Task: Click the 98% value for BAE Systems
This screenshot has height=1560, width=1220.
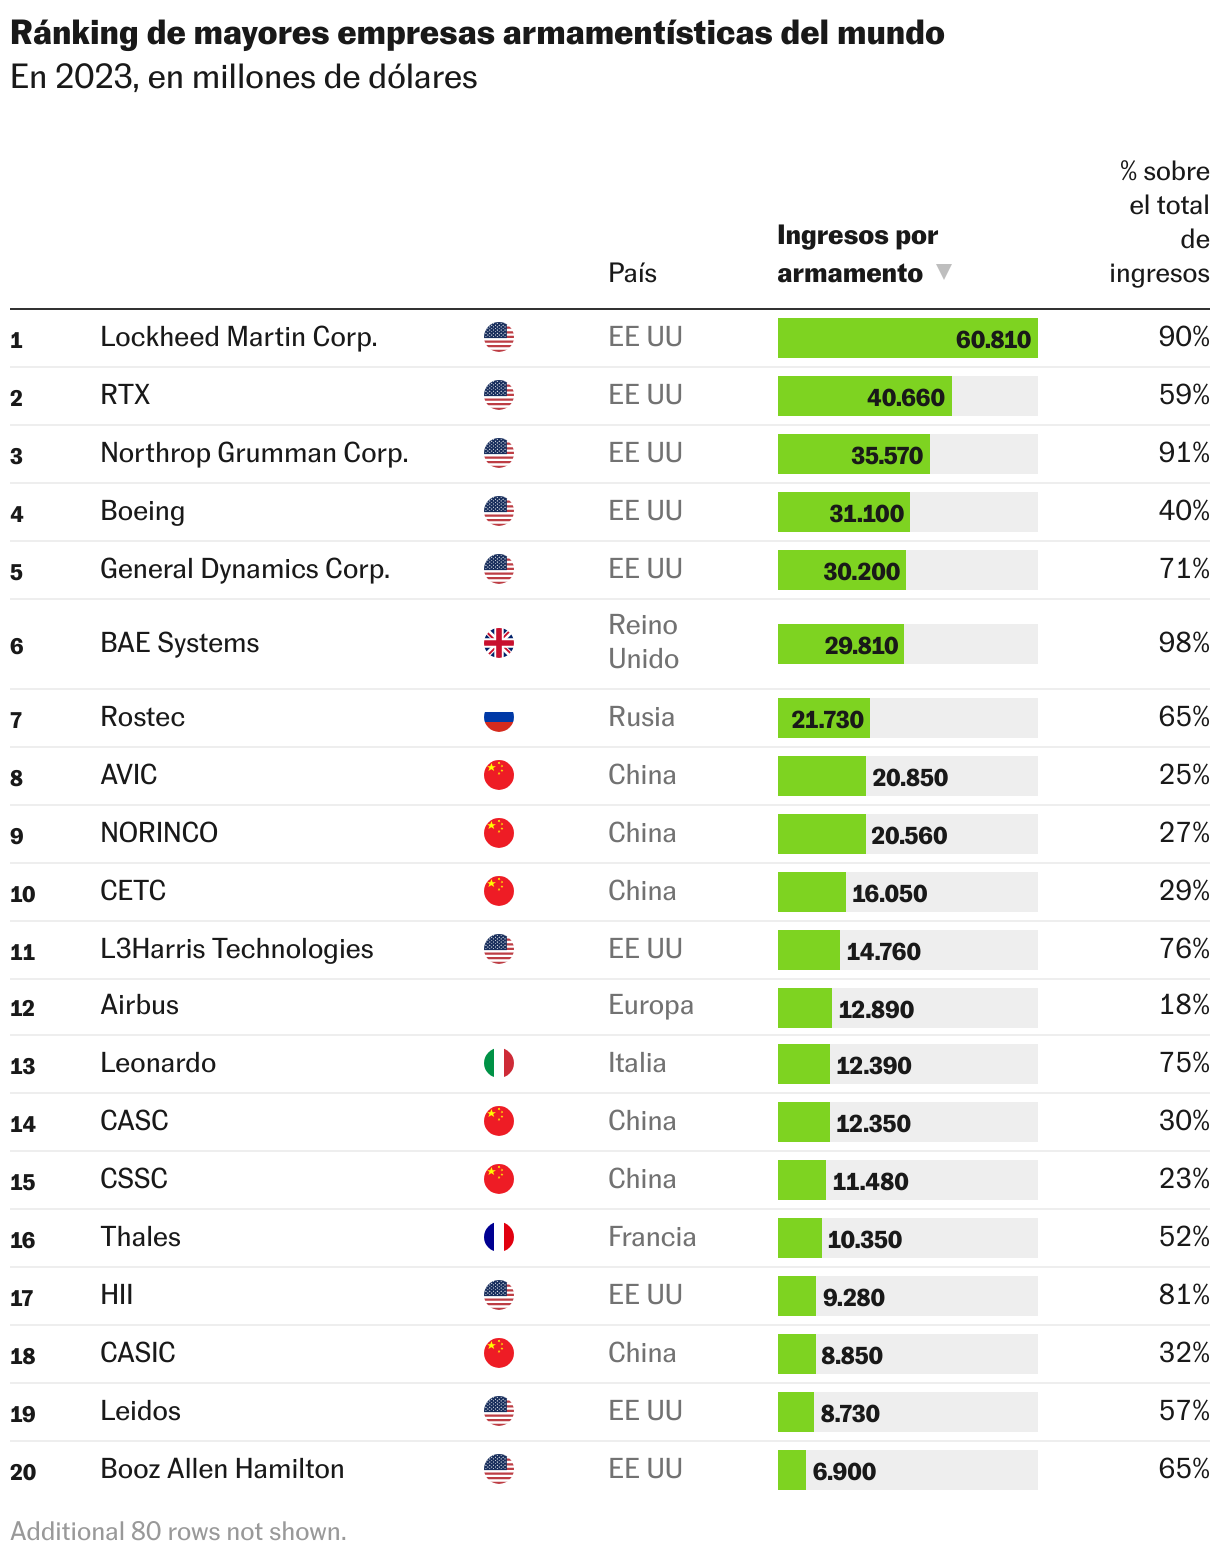Action: pos(1183,643)
